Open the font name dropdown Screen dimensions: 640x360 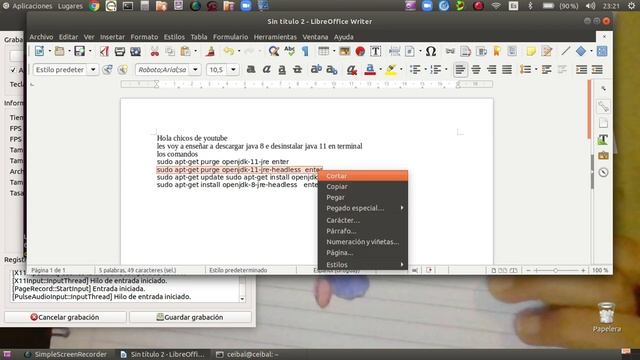point(195,70)
